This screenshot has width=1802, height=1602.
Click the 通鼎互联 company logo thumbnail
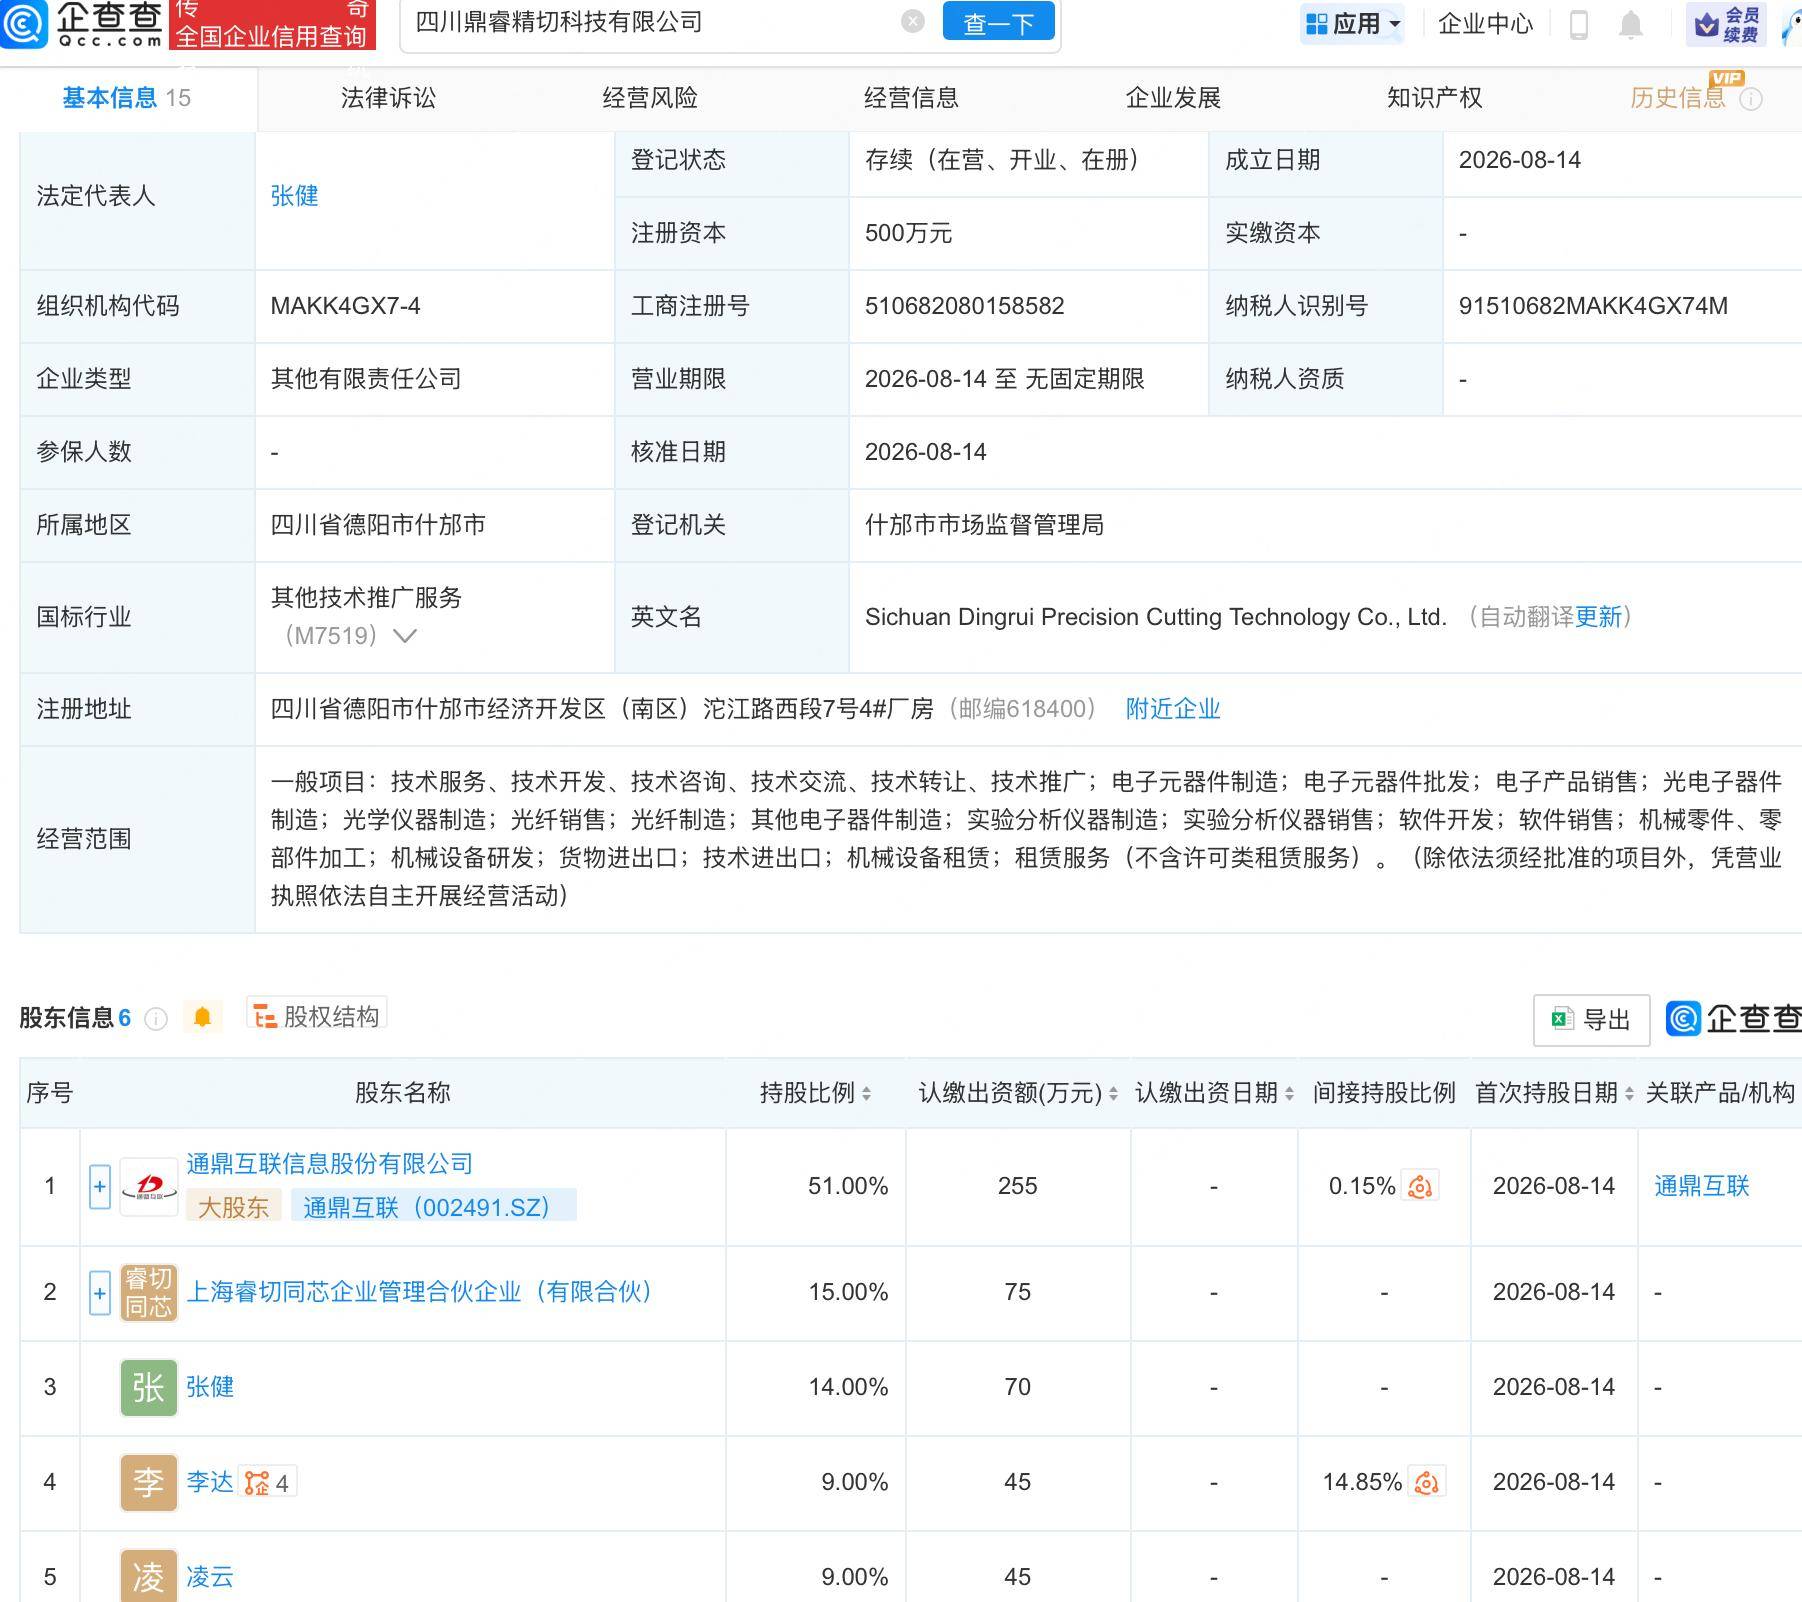149,1187
